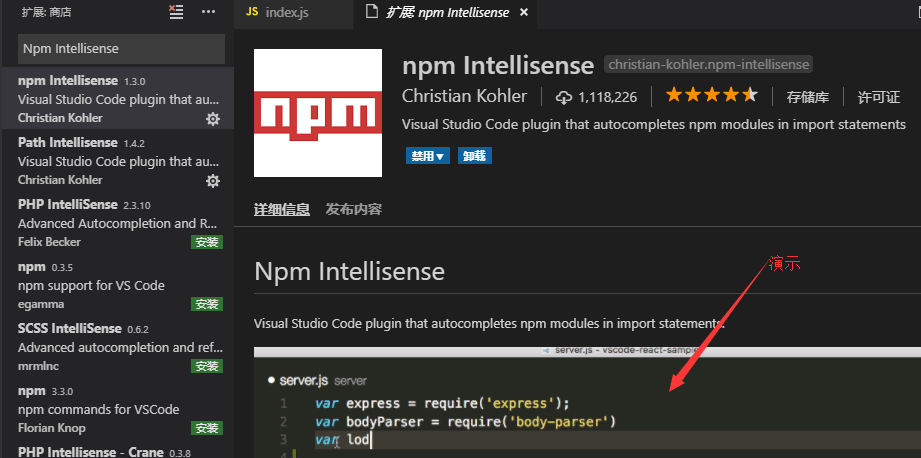
Task: Click the Felix Becker publisher name
Action: [49, 242]
